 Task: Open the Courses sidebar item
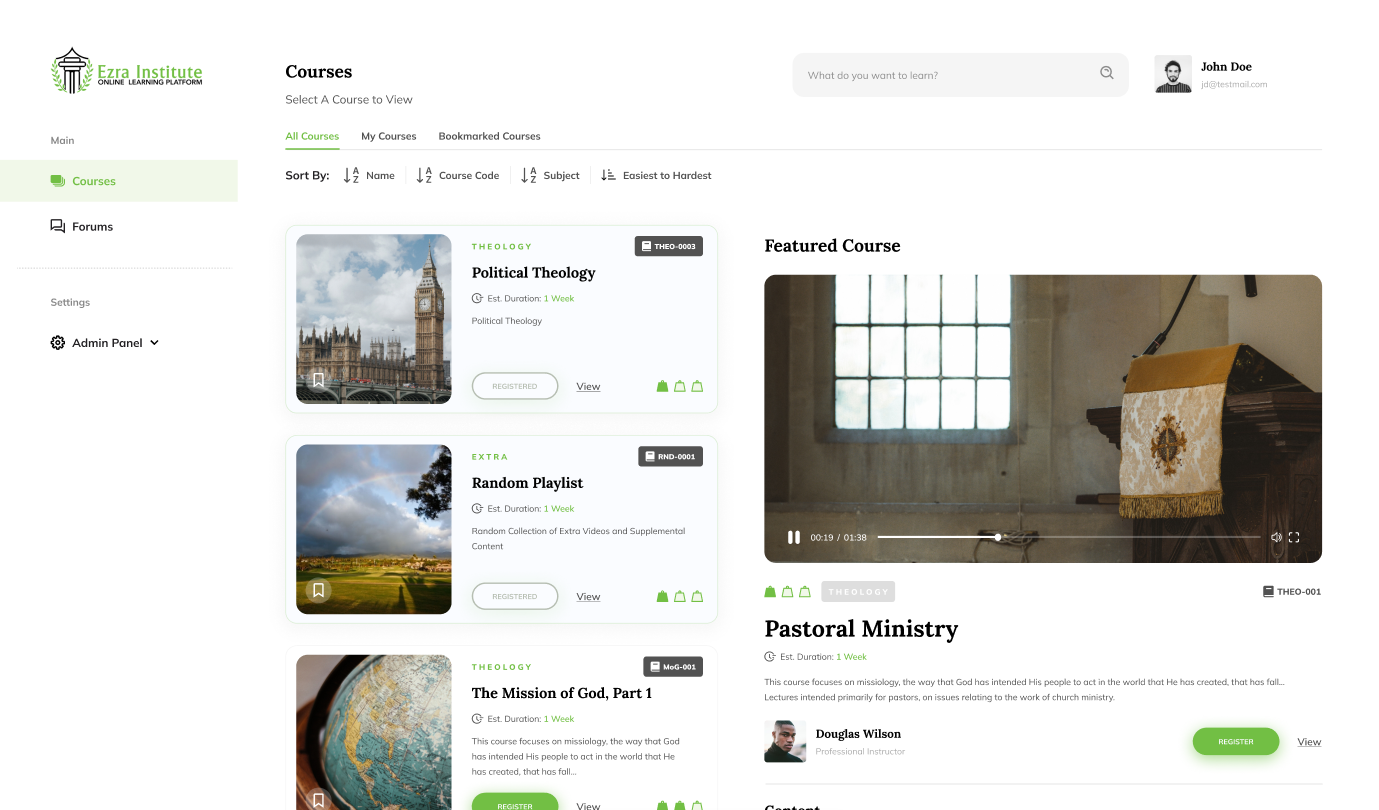119,181
